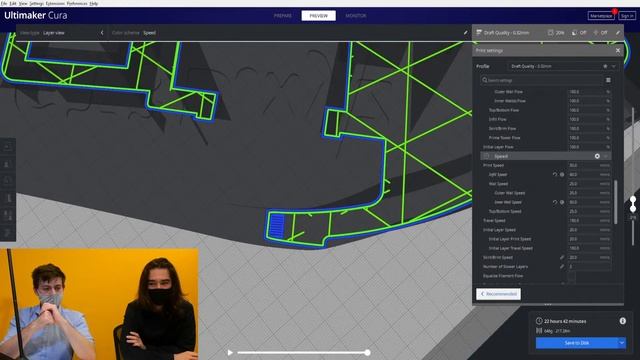640x360 pixels.
Task: Open the File menu
Action: pyautogui.click(x=4, y=3)
